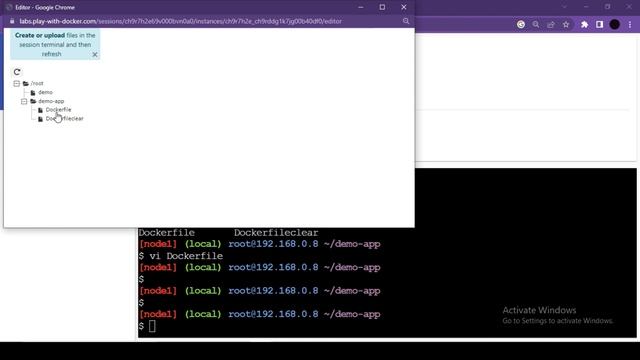
Task: Click the terminal prompt cursor line
Action: point(152,326)
